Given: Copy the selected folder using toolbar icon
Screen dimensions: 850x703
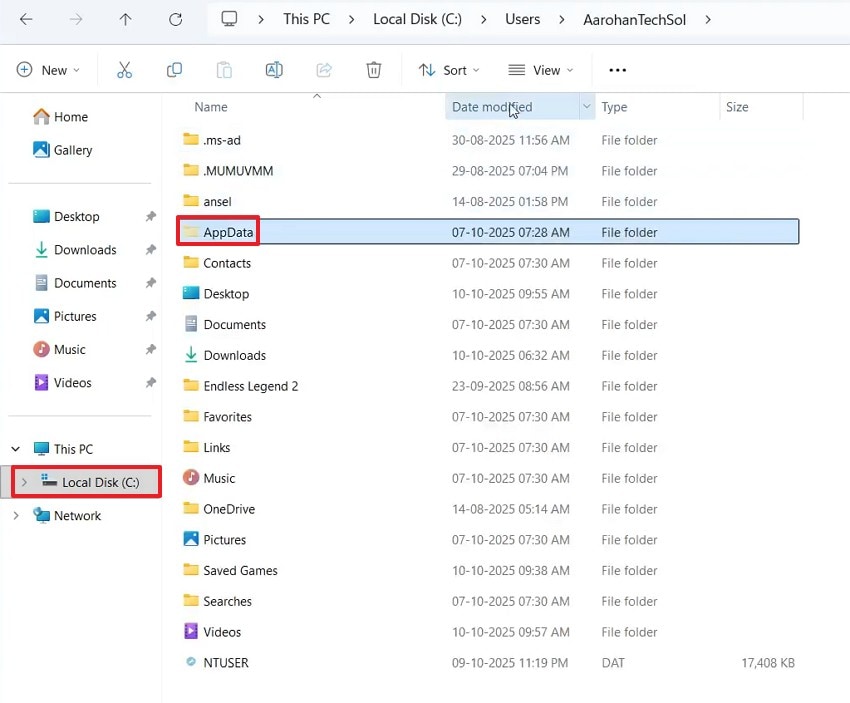Looking at the screenshot, I should [x=174, y=70].
